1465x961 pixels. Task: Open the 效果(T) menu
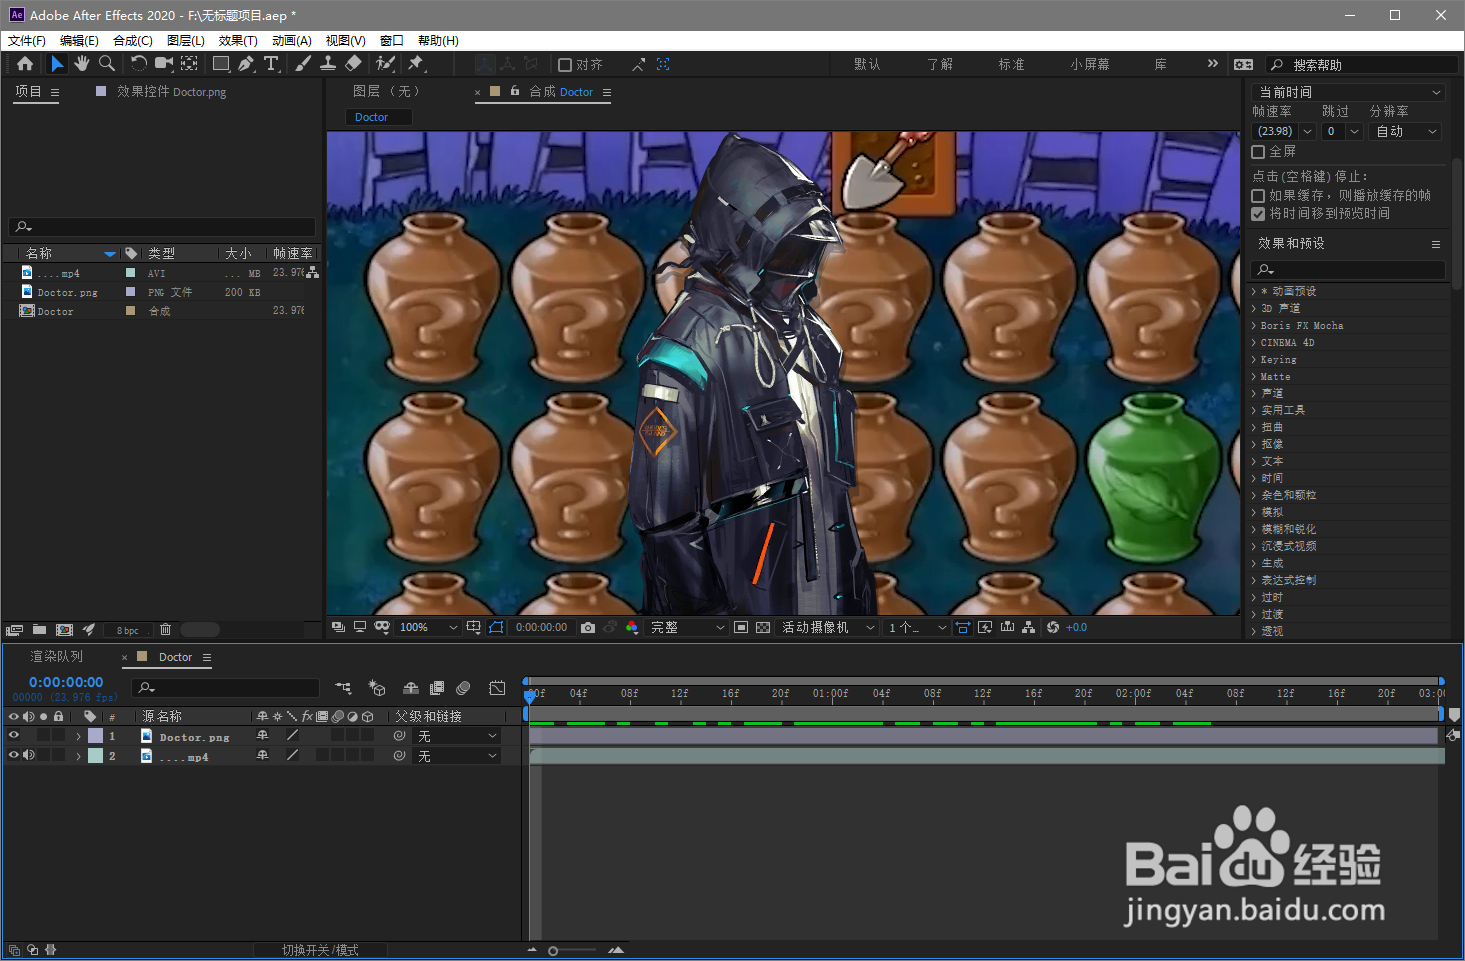[x=238, y=41]
